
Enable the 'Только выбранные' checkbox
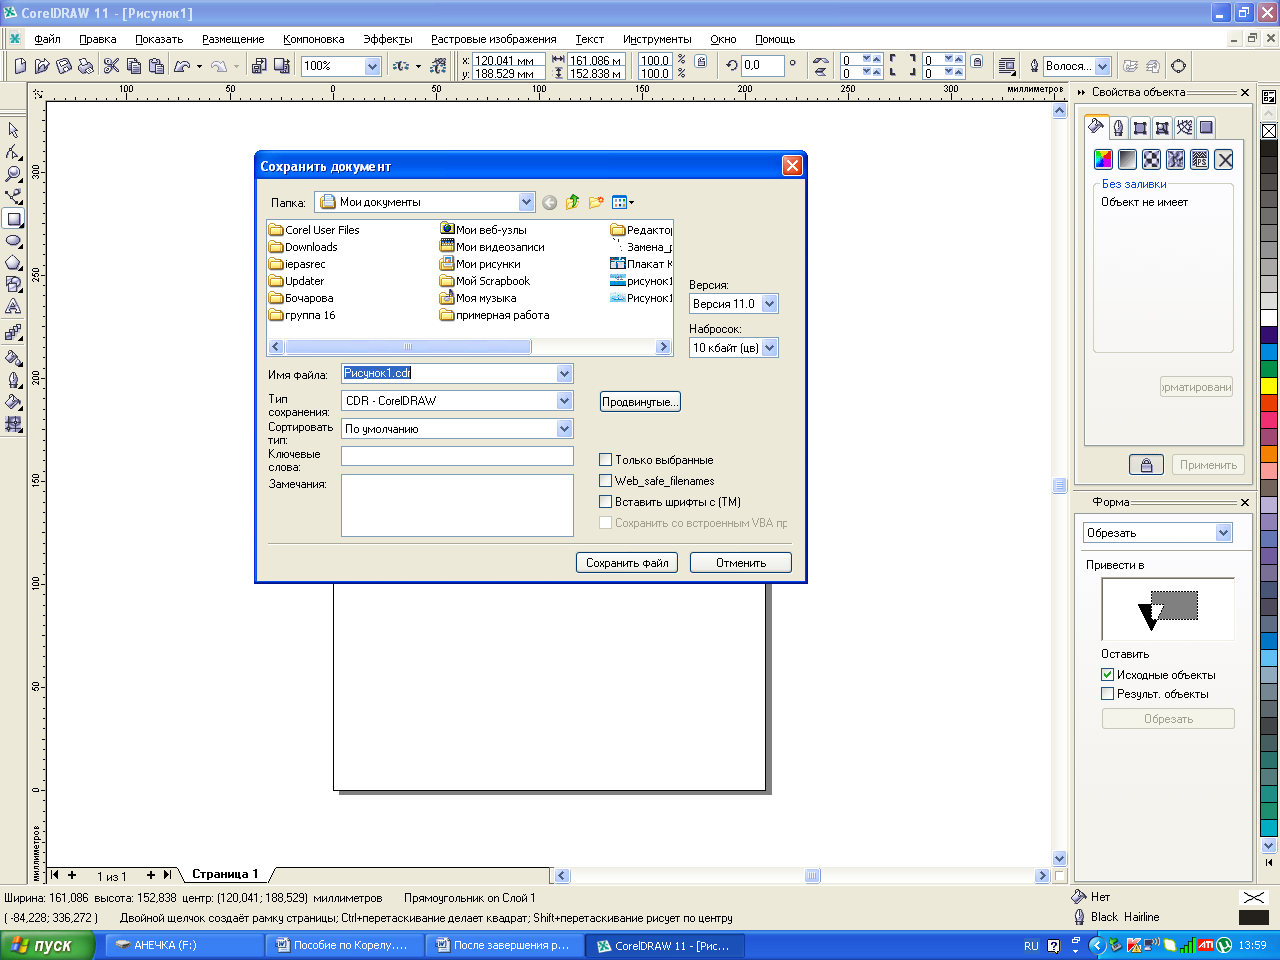(605, 460)
